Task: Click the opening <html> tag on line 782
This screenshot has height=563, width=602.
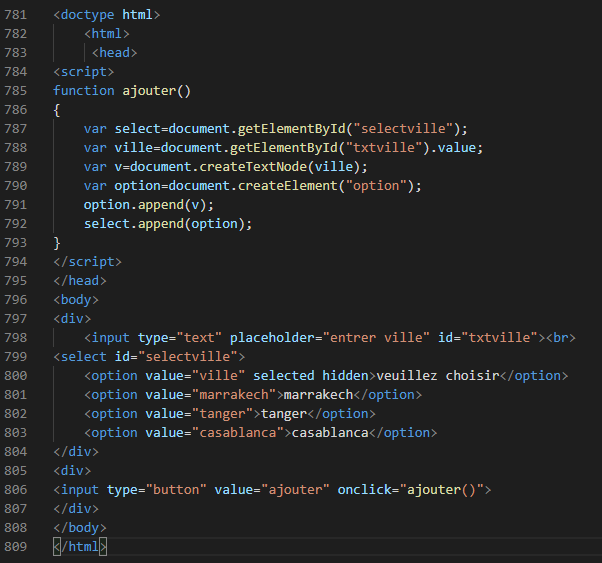Action: 107,34
